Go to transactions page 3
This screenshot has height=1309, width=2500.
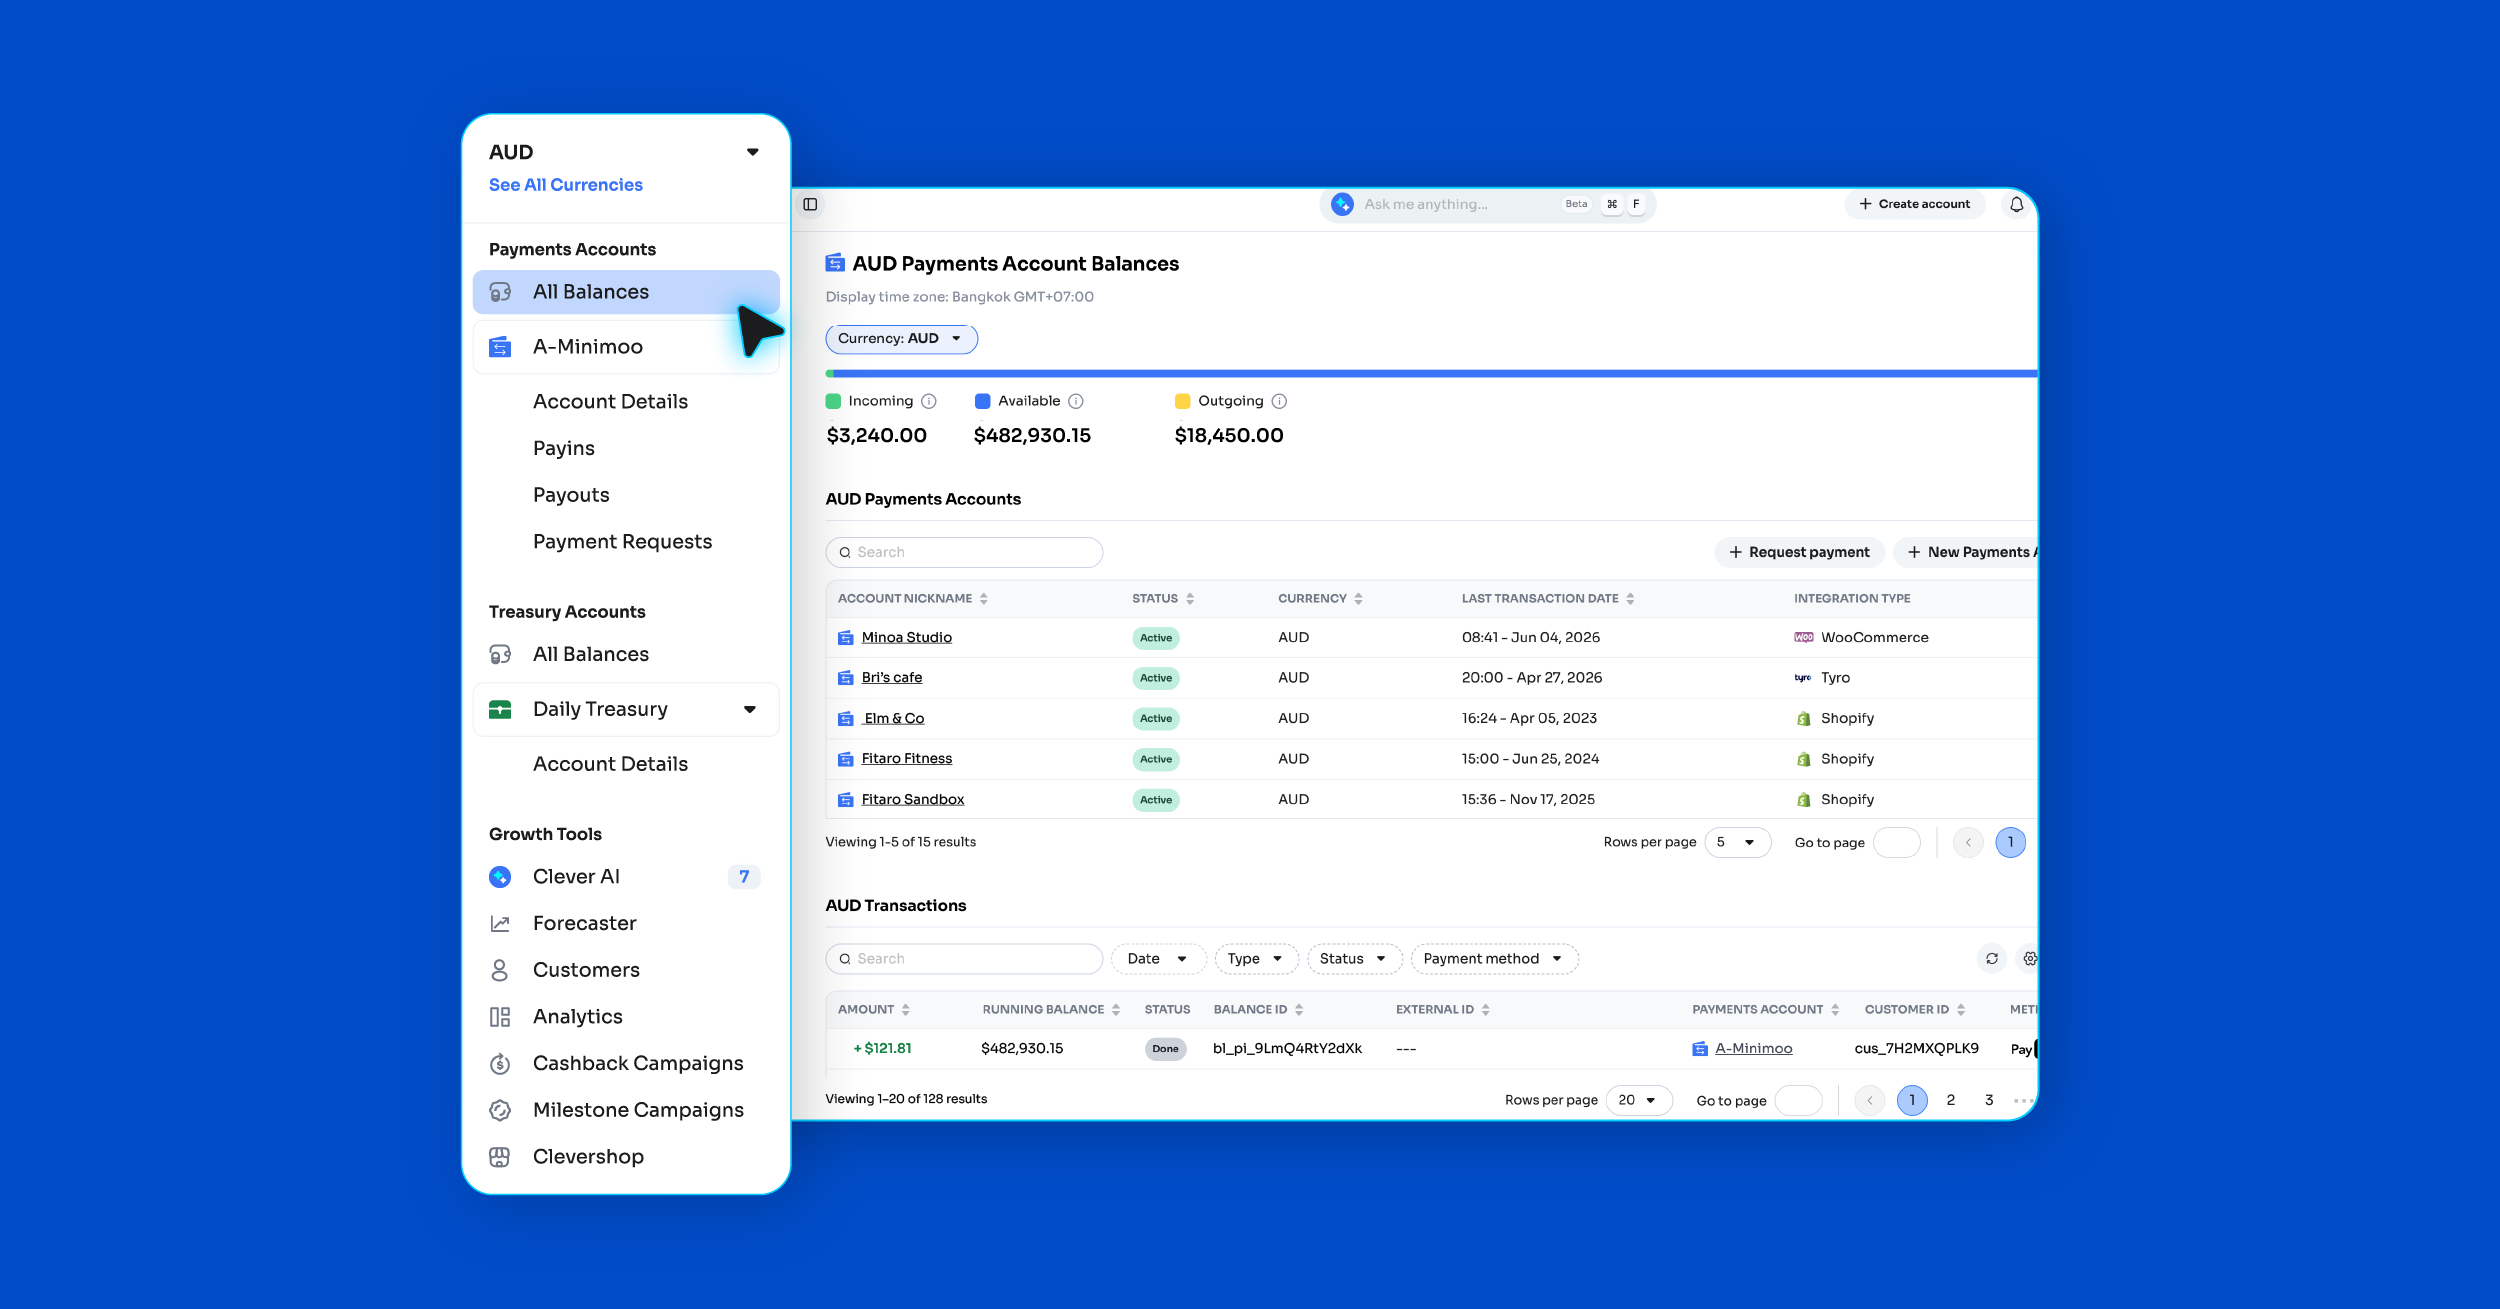(x=1988, y=1100)
